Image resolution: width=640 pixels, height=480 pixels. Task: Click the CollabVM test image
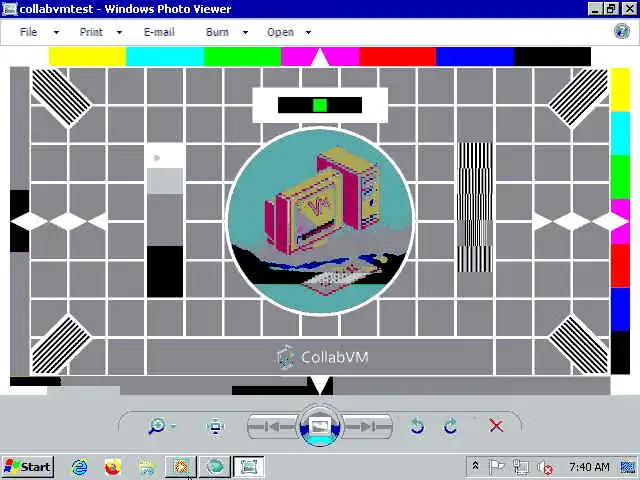click(x=320, y=221)
